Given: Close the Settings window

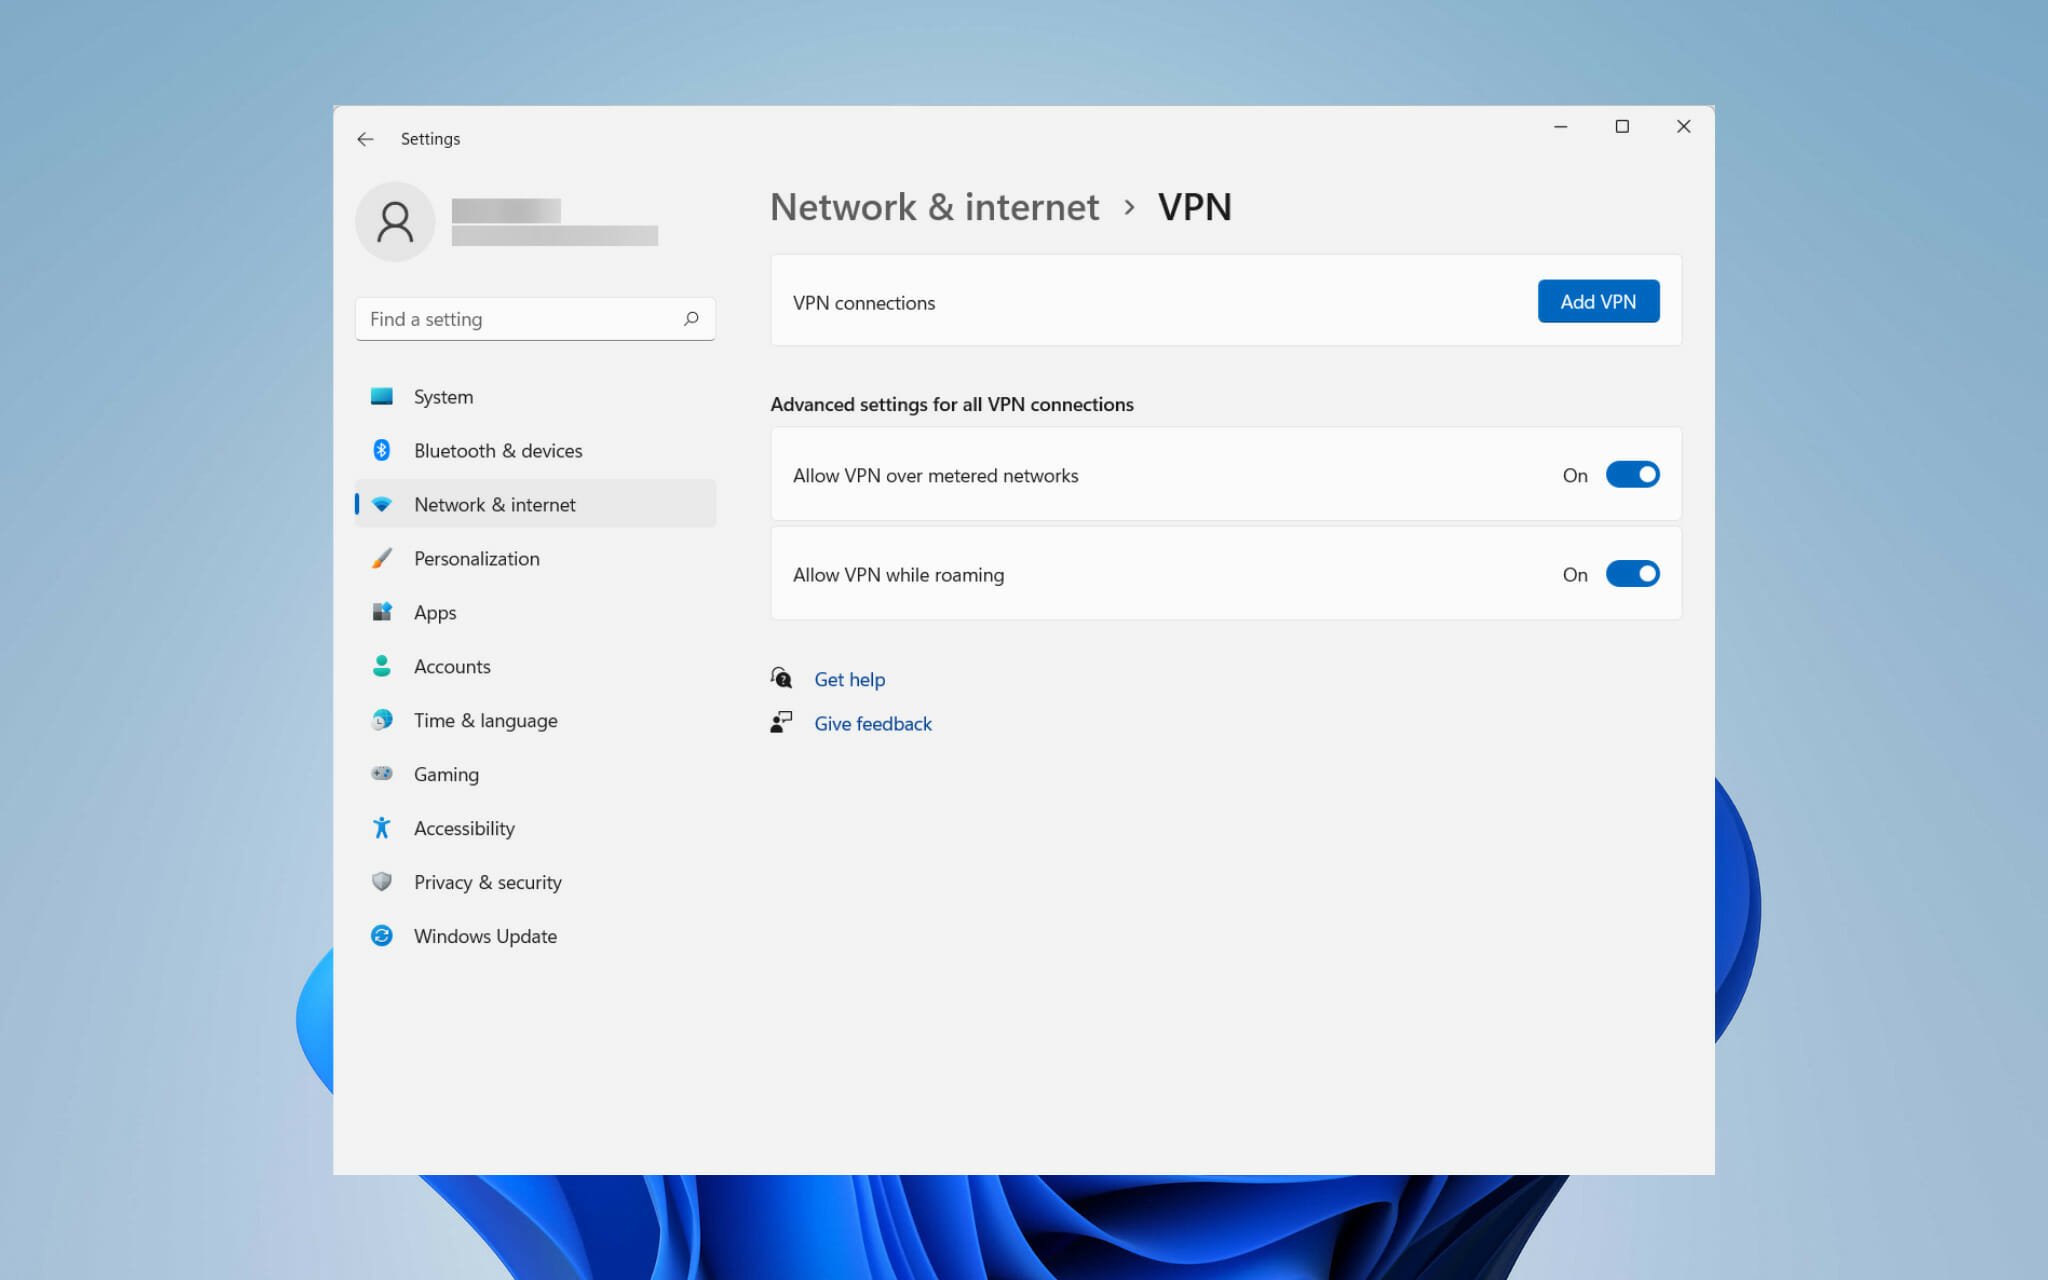Looking at the screenshot, I should coord(1684,126).
